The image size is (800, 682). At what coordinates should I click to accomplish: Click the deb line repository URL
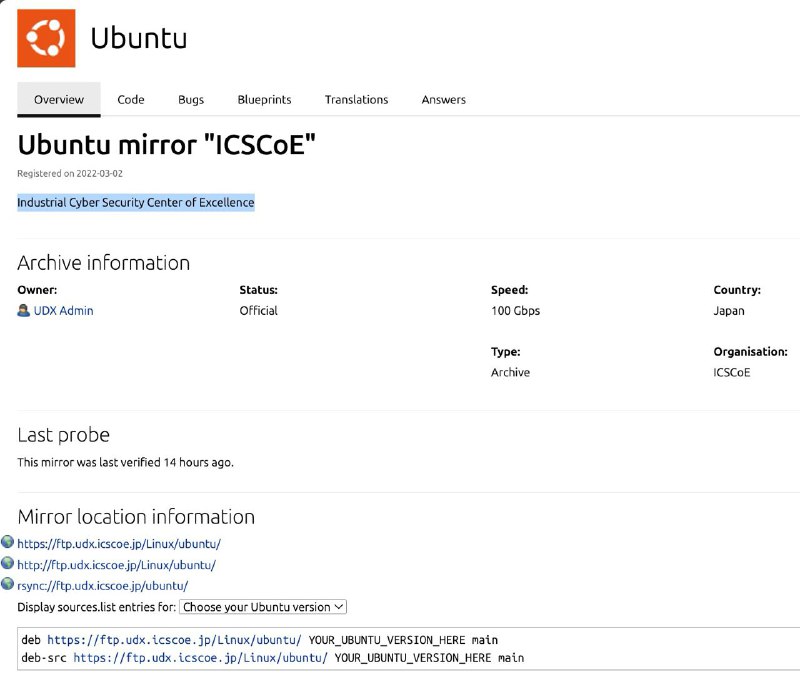[174, 640]
